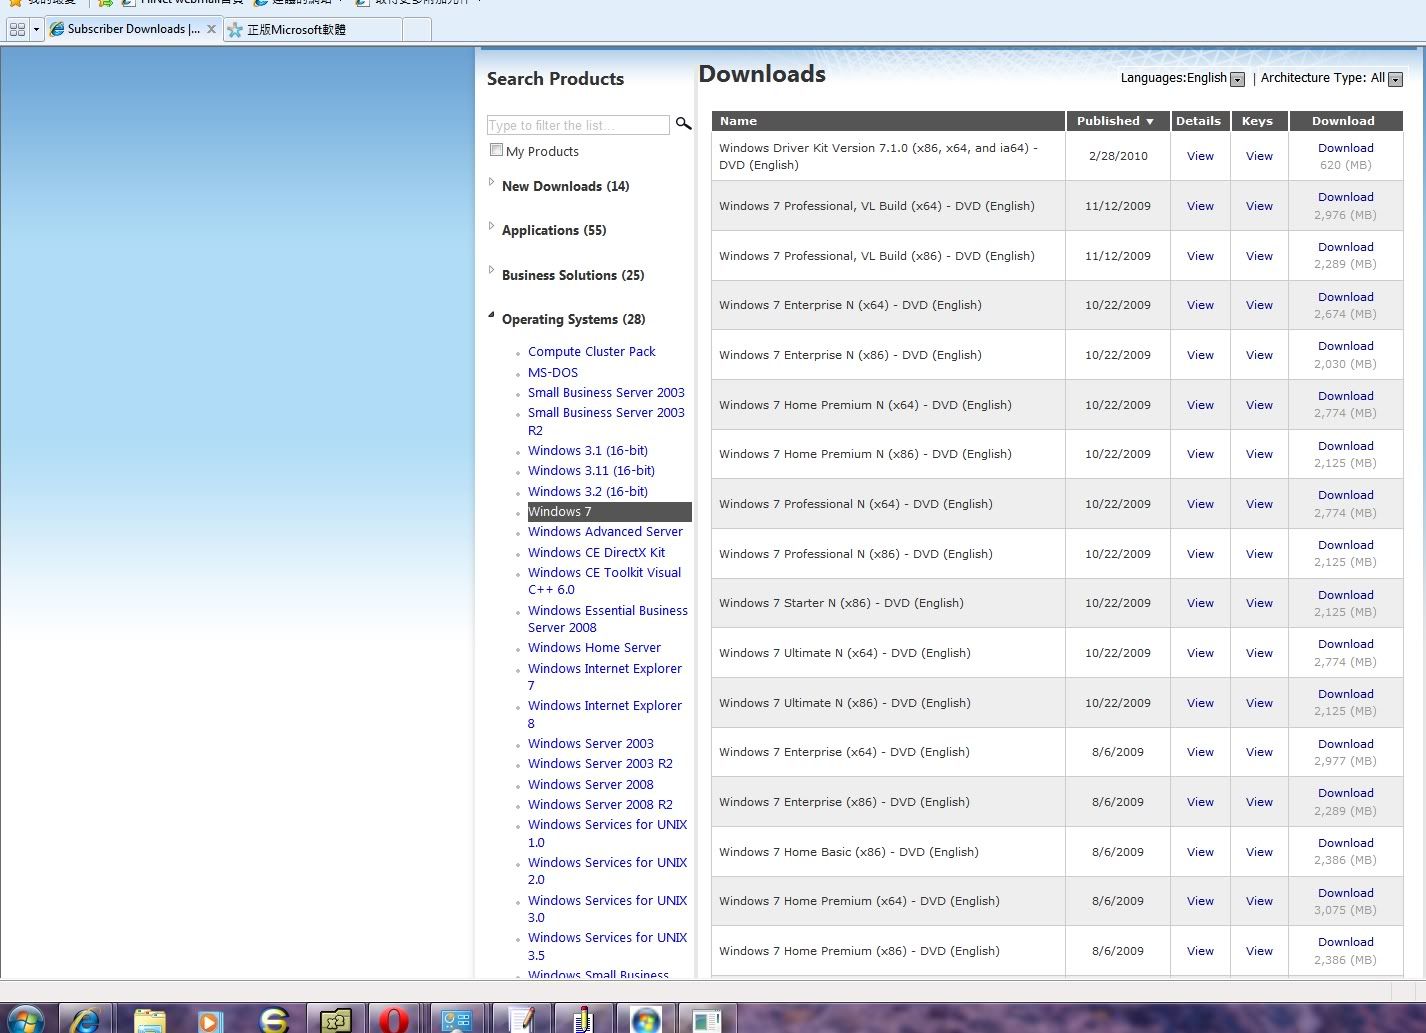
Task: Open the document viewer taskbar icon
Action: click(x=707, y=1019)
